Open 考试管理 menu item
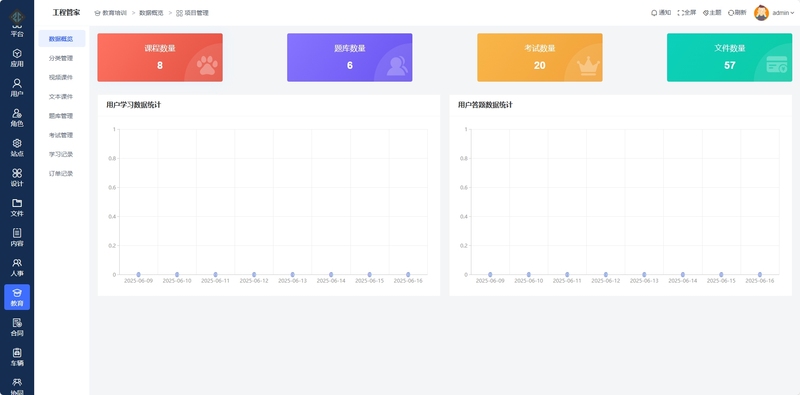 coord(61,135)
